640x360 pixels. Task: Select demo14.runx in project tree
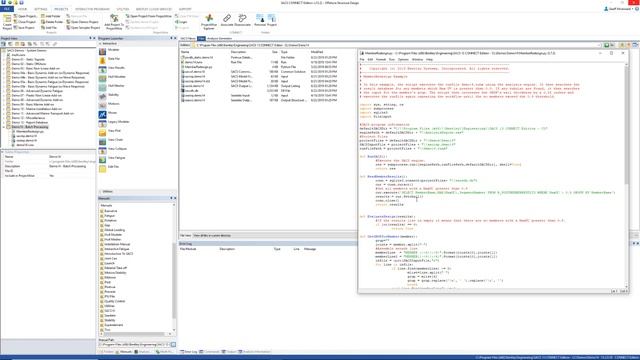pos(25,145)
